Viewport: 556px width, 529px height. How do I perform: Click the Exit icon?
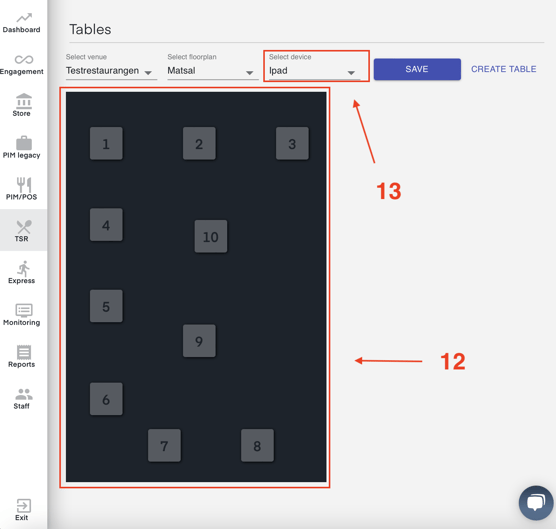click(24, 506)
